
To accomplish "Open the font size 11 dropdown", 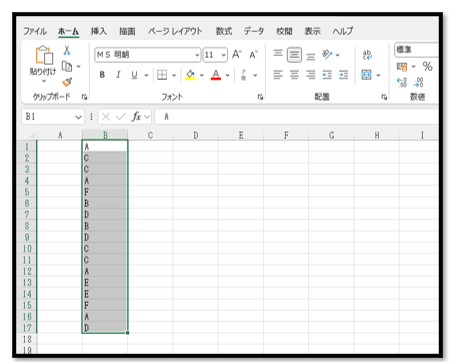I will 224,55.
